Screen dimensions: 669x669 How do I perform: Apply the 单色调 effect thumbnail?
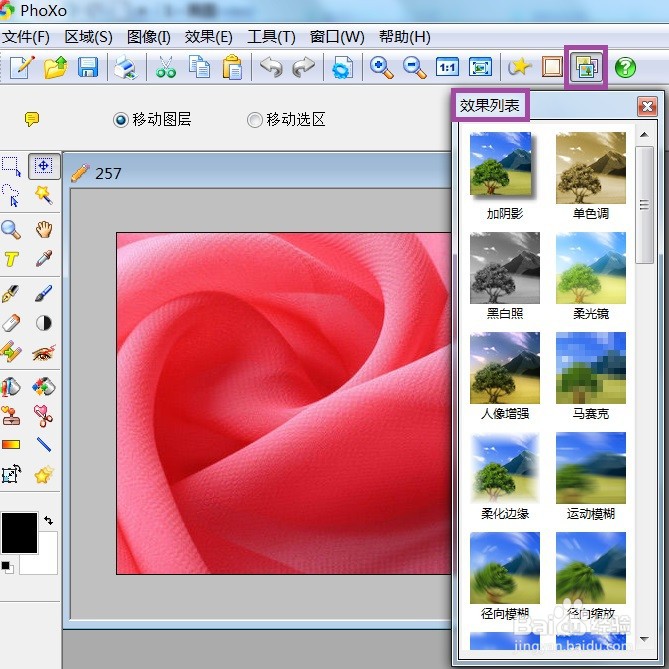tap(590, 167)
